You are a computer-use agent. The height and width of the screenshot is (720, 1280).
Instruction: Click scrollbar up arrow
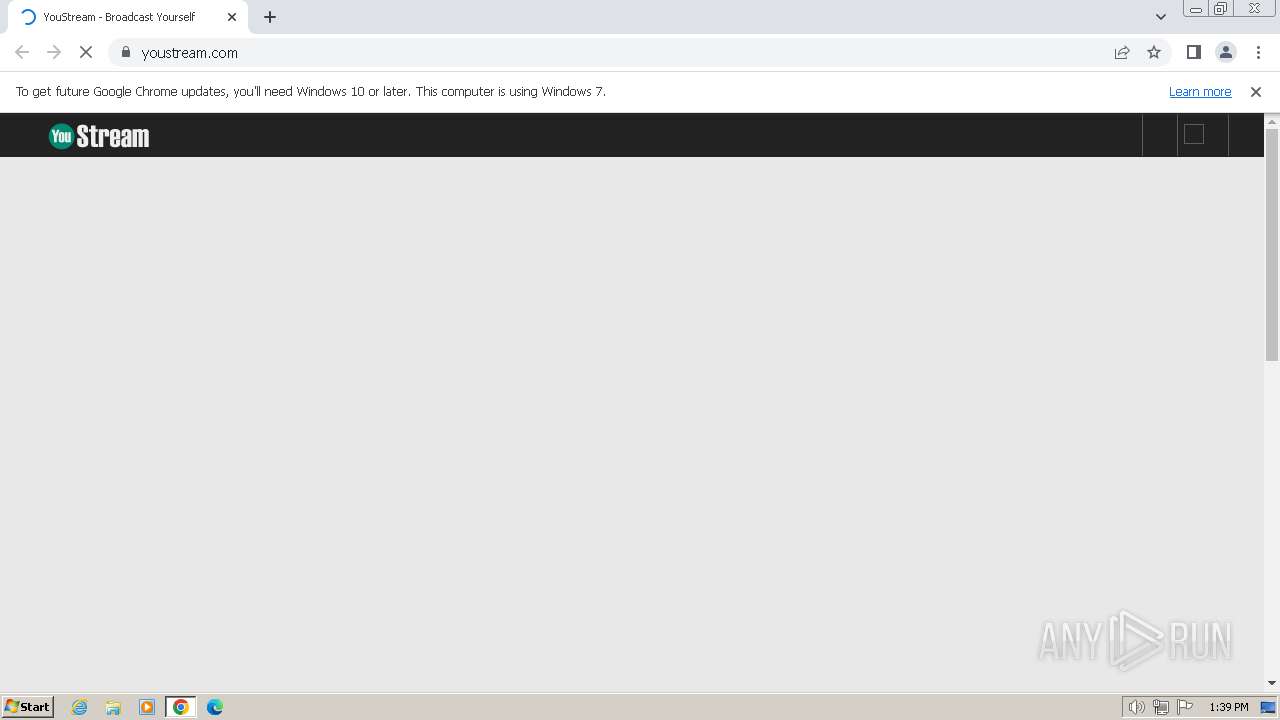[x=1272, y=121]
